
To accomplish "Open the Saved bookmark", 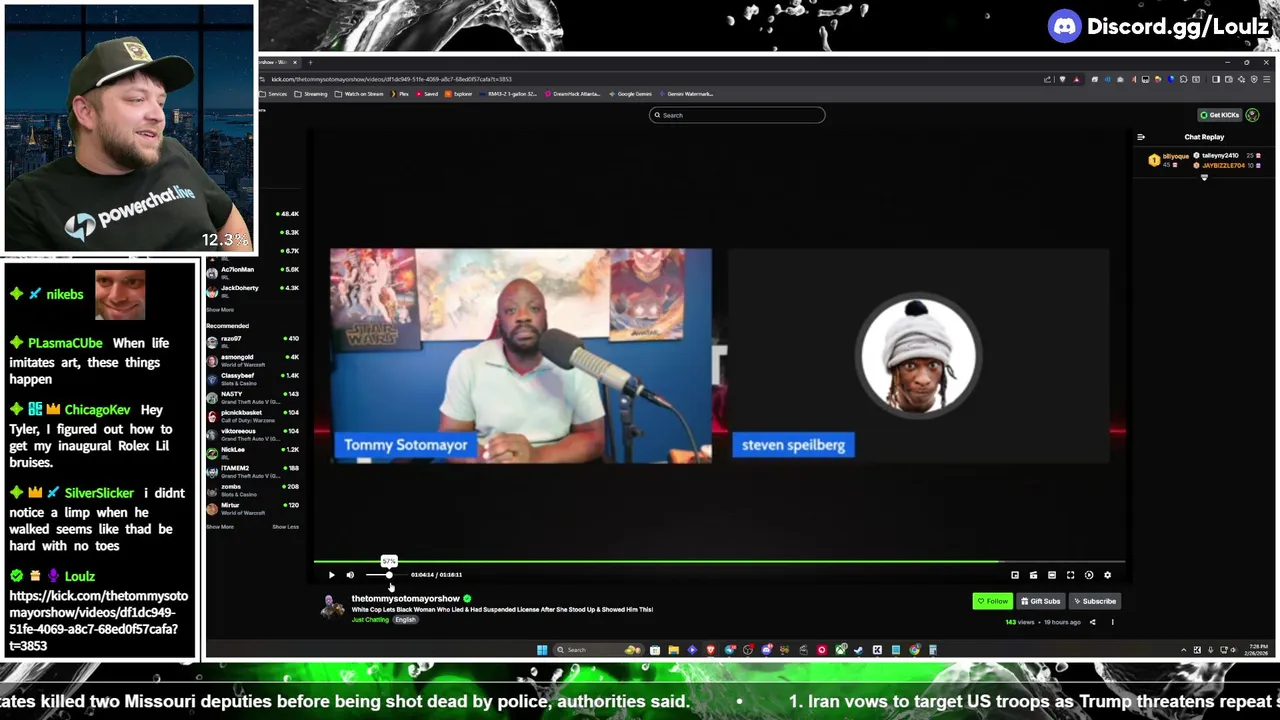I will (427, 94).
